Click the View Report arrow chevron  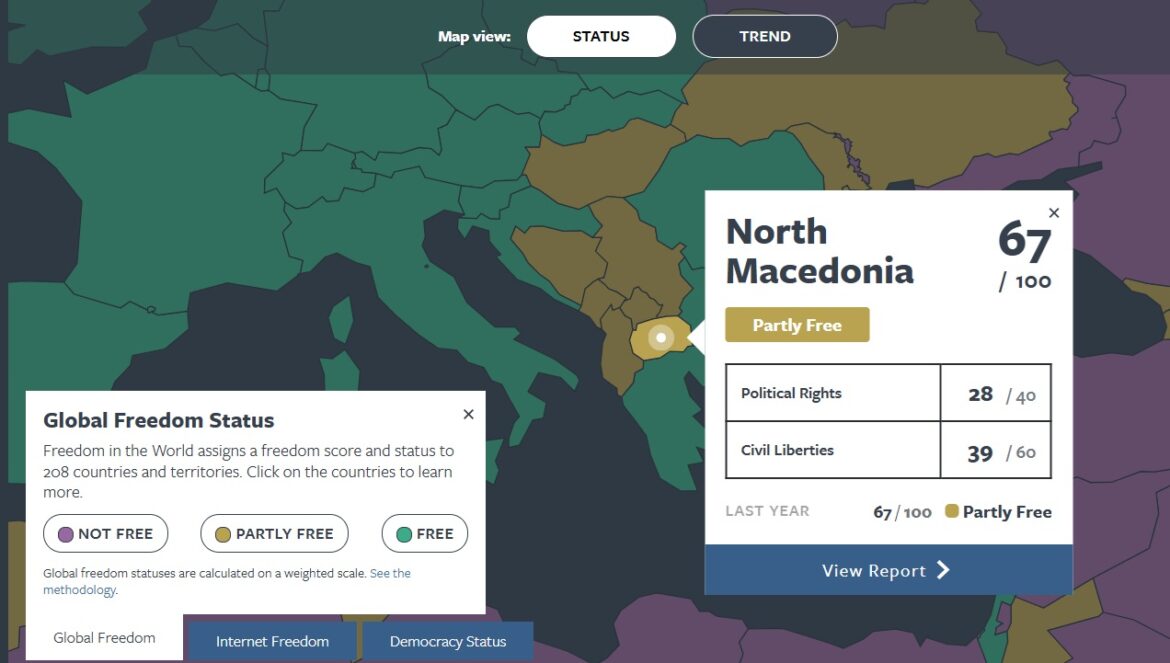943,570
